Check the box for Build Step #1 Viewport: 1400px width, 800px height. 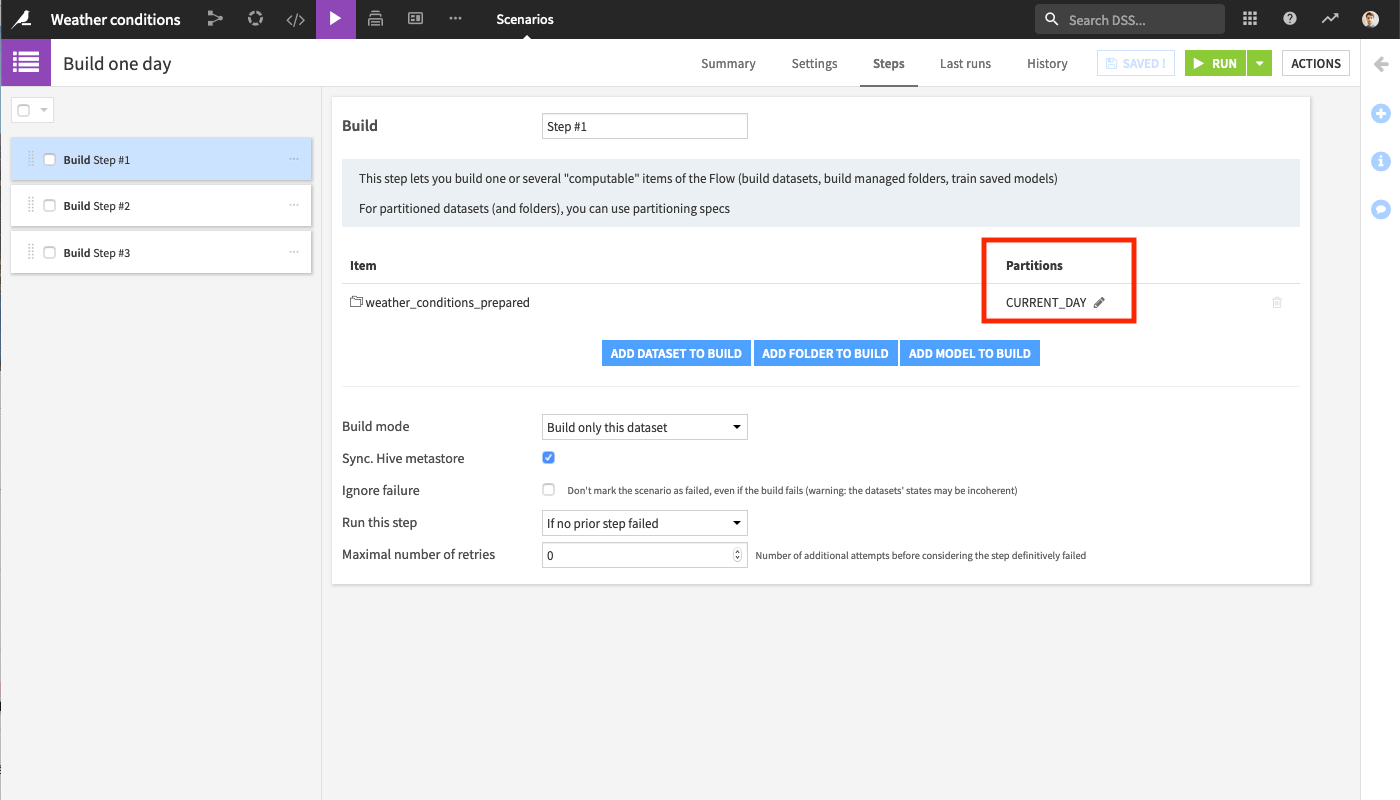click(x=50, y=160)
